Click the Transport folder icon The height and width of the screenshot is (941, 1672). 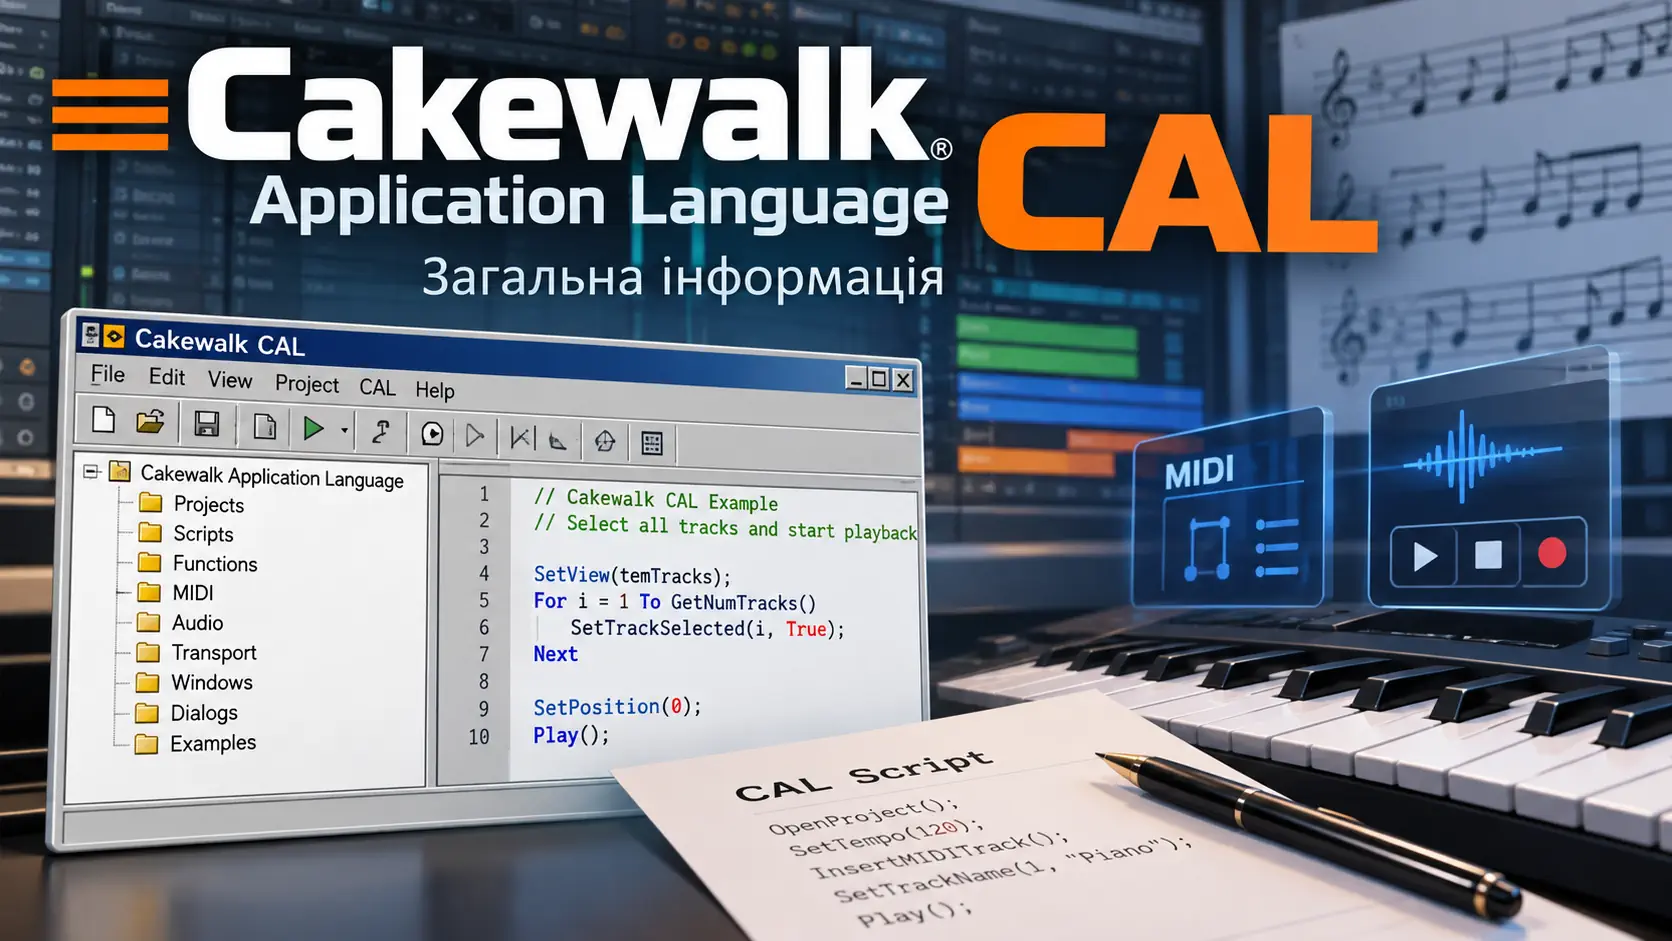(x=148, y=652)
